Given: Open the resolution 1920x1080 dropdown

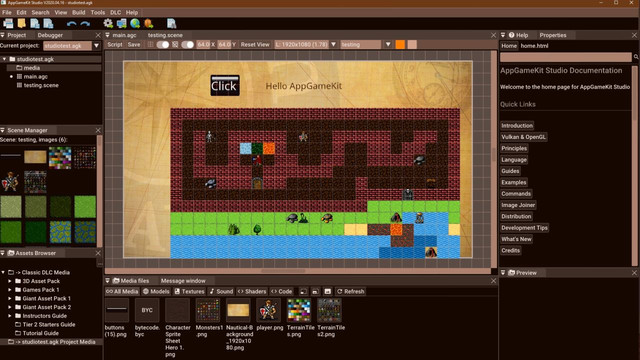Looking at the screenshot, I should (x=333, y=44).
